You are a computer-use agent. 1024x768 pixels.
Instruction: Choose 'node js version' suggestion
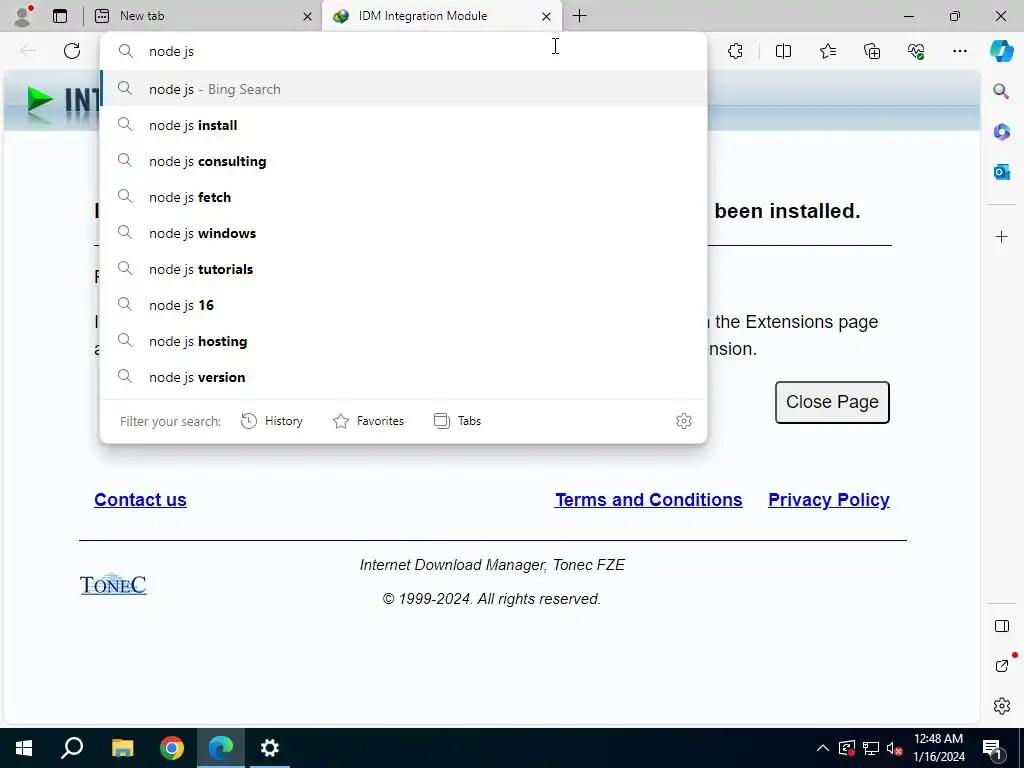pyautogui.click(x=404, y=376)
